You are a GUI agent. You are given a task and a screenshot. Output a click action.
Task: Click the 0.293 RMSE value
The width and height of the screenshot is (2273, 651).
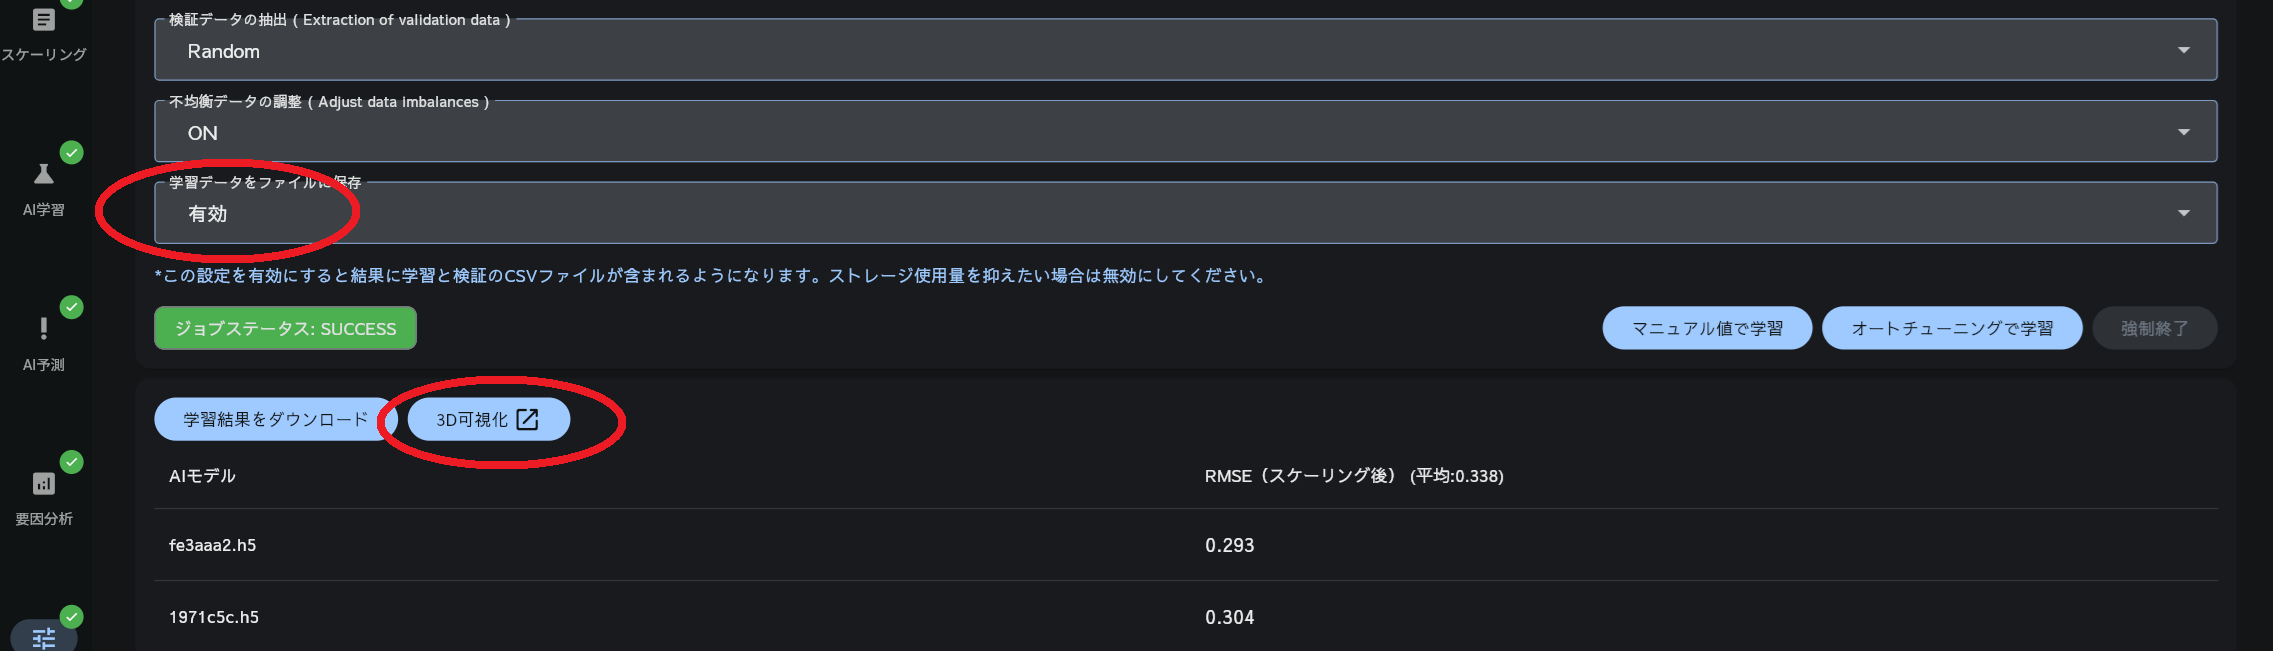tap(1229, 545)
